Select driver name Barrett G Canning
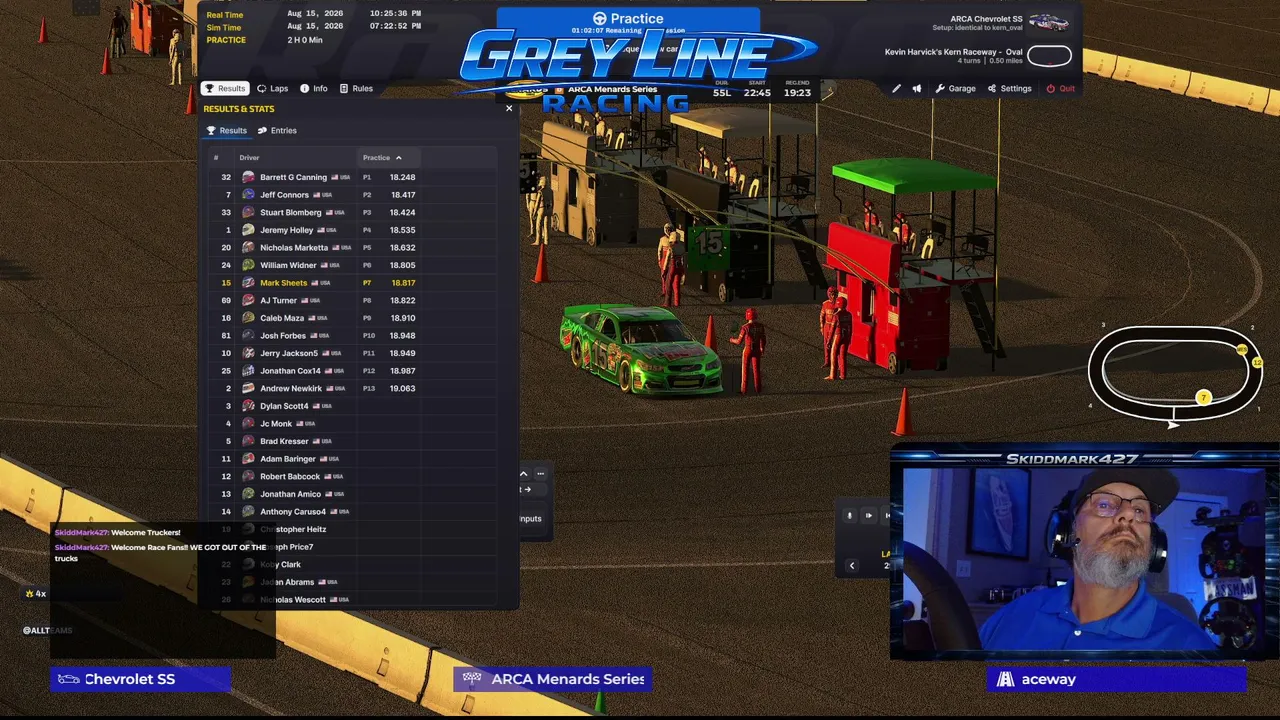The height and width of the screenshot is (720, 1280). click(x=294, y=177)
